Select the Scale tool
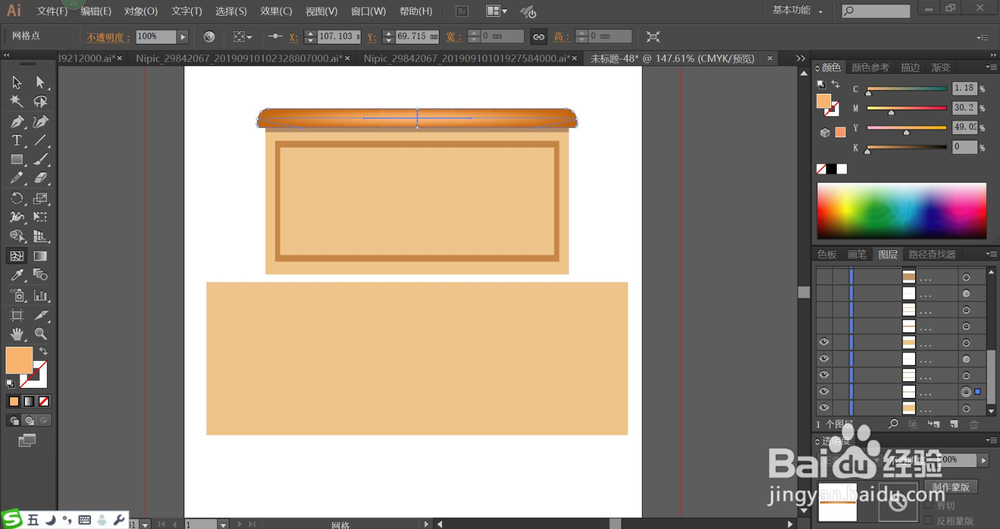The height and width of the screenshot is (529, 1000). coord(40,198)
